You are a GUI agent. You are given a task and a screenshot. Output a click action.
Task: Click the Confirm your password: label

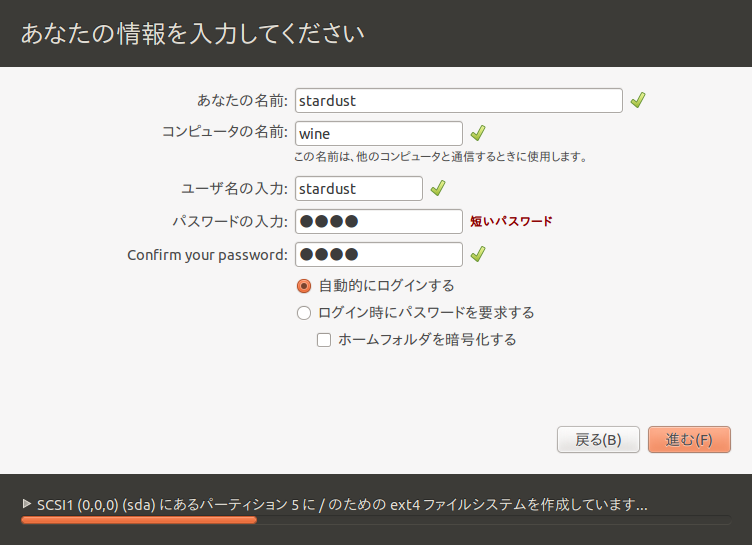[207, 255]
